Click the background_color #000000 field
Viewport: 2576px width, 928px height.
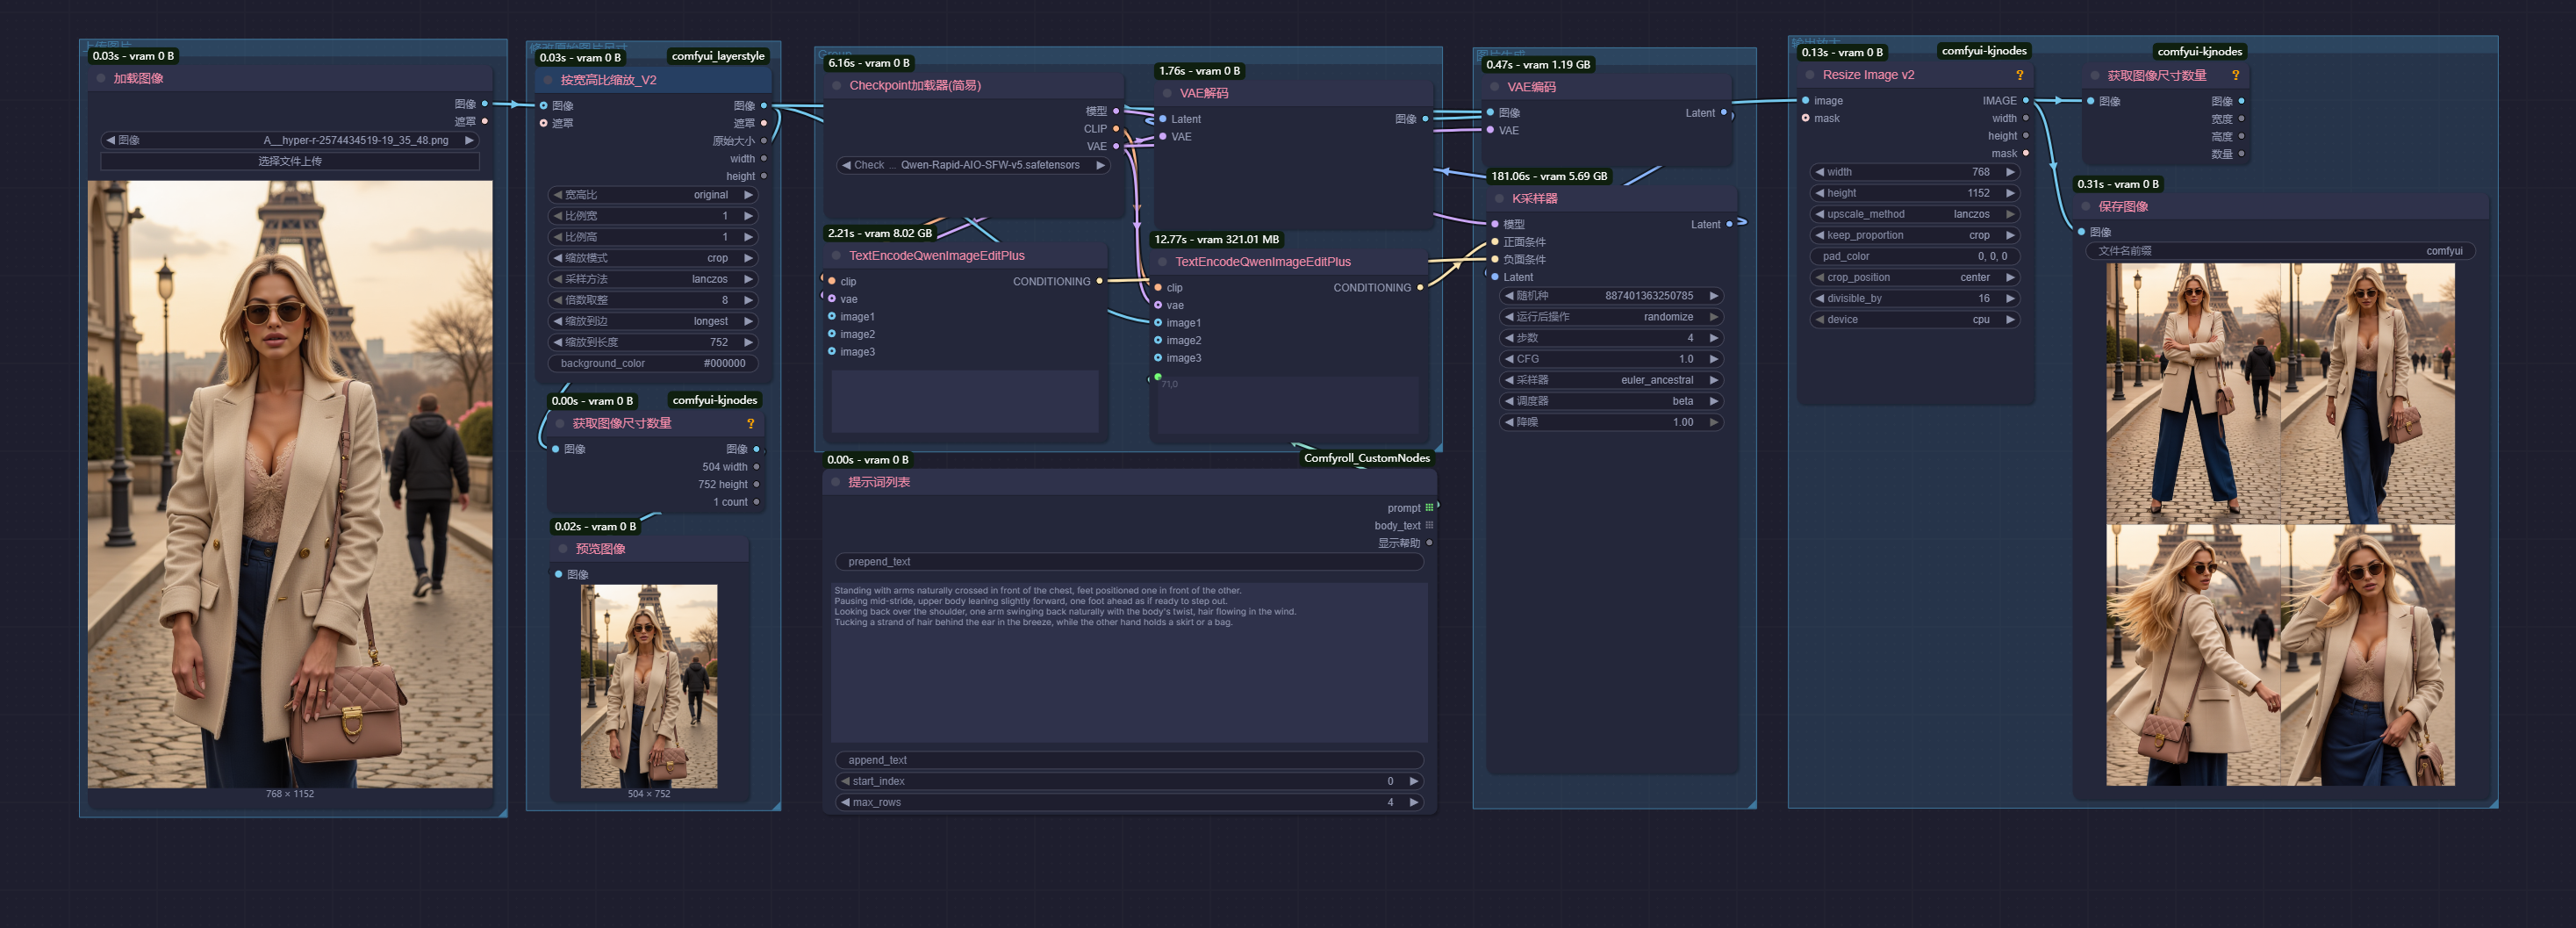click(x=652, y=363)
